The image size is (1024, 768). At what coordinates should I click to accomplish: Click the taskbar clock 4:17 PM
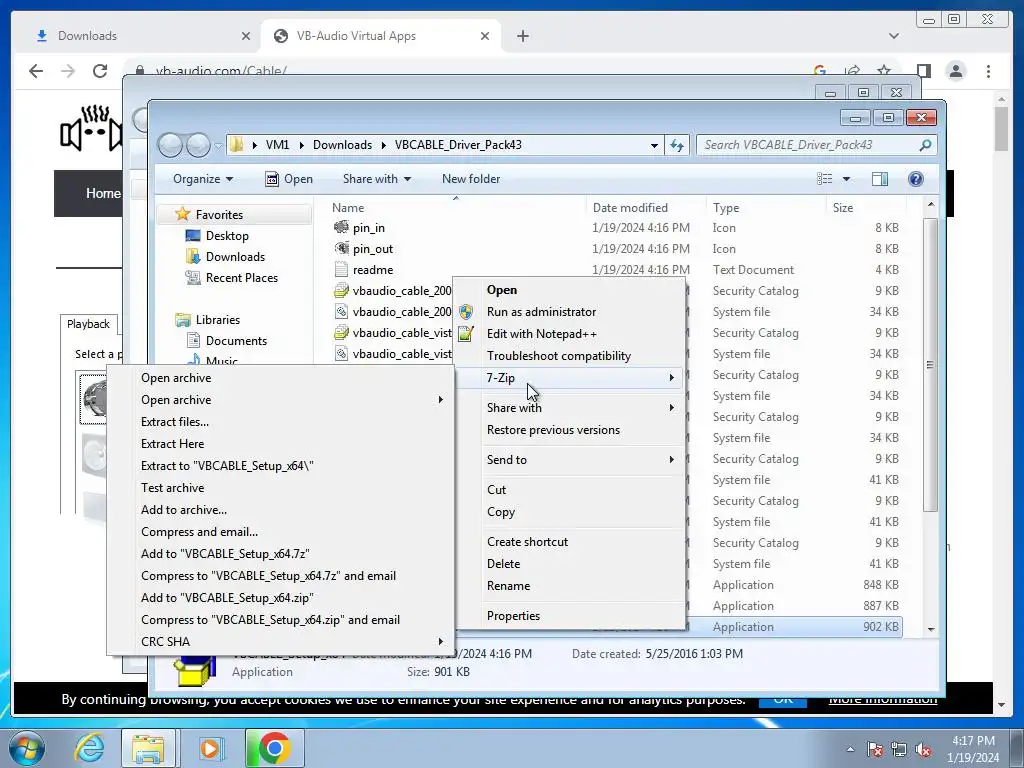973,741
